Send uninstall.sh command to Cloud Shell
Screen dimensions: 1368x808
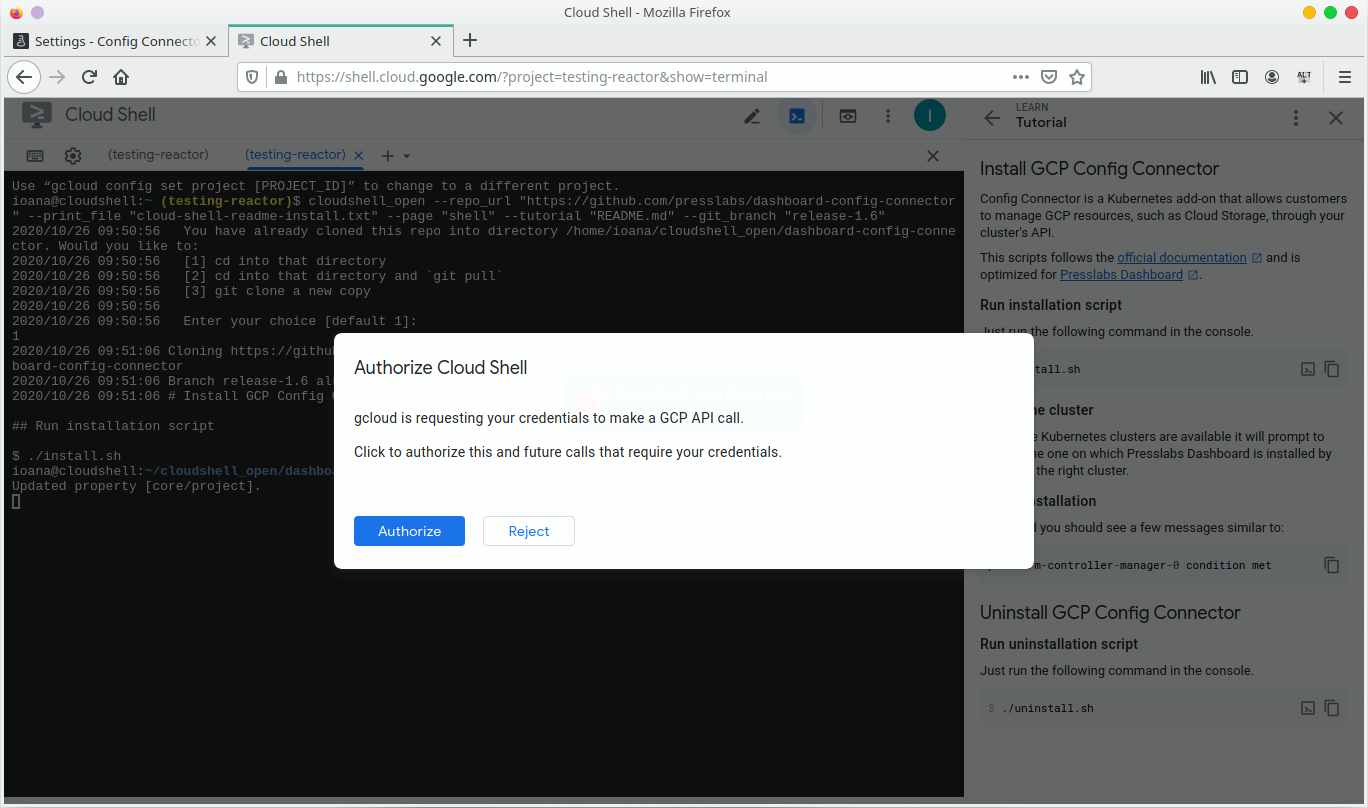coord(1307,708)
